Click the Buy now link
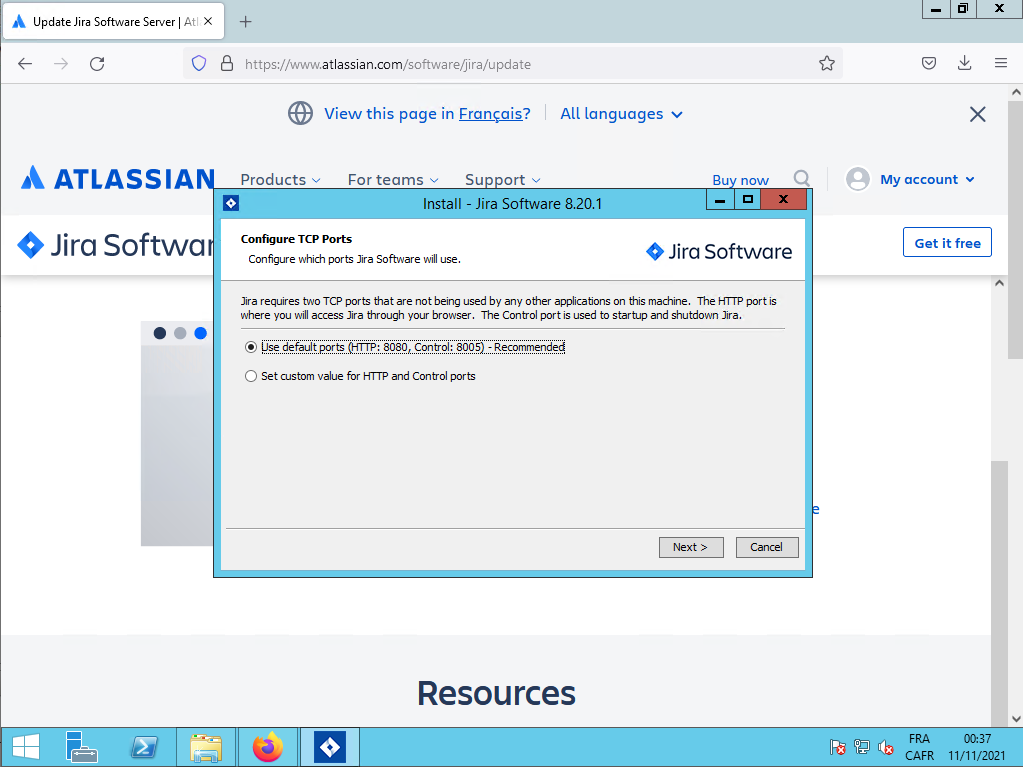The image size is (1023, 767). (741, 180)
